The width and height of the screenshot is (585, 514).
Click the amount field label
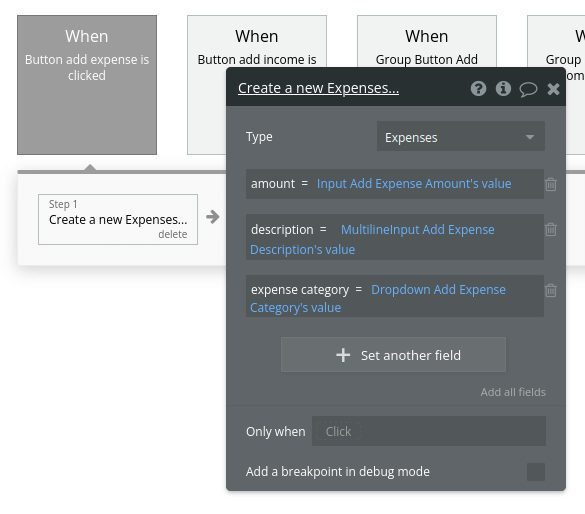pyautogui.click(x=273, y=184)
